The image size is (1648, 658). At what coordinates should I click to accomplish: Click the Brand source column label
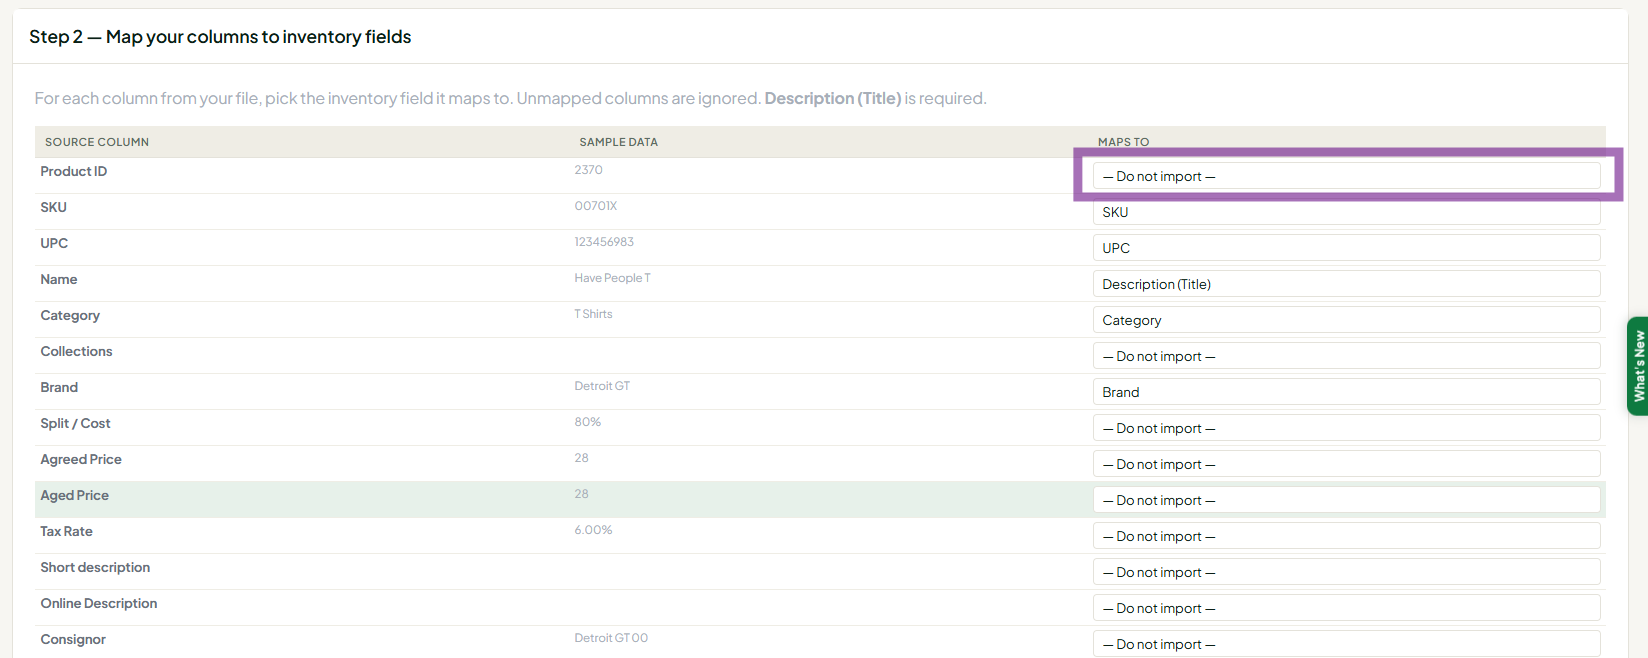59,387
